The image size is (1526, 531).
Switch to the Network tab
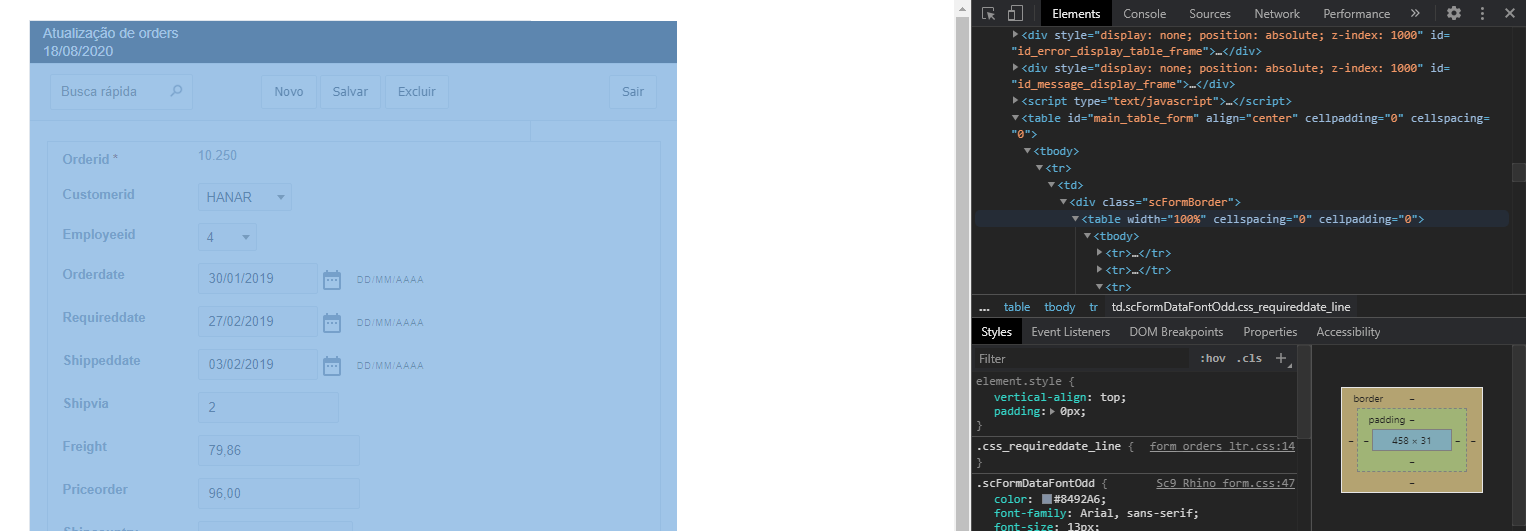point(1277,13)
